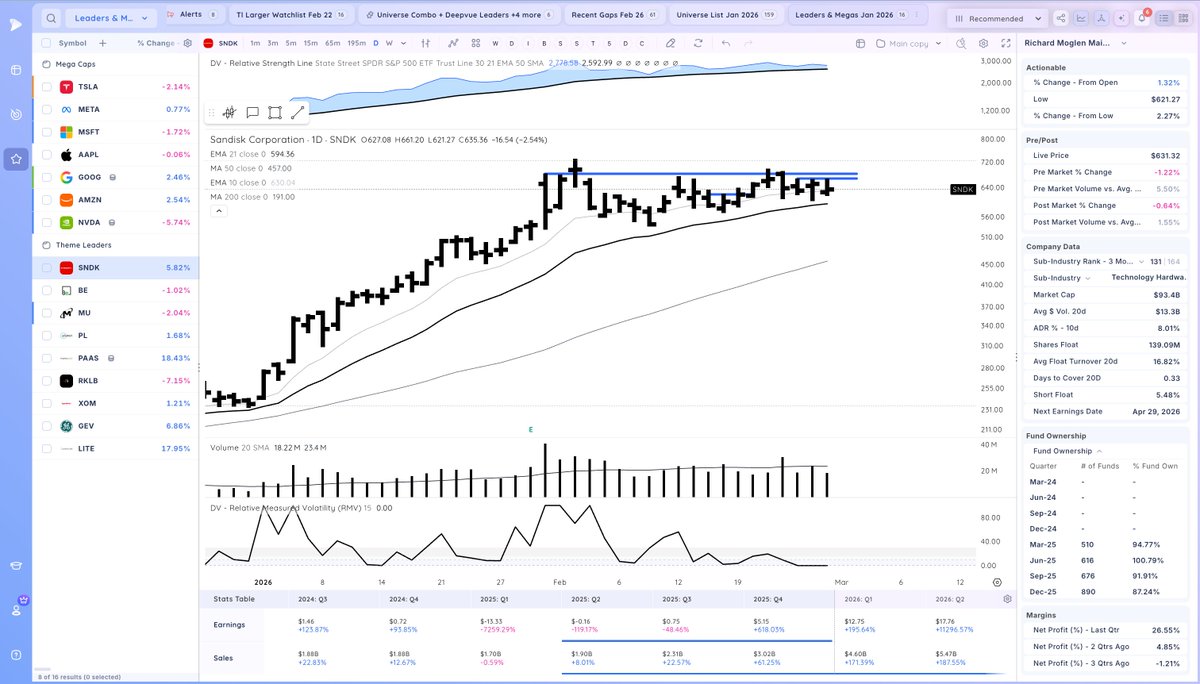Screen dimensions: 1200x684
Task: Click the chart layout panel icon beside Main copy
Action: 860,43
